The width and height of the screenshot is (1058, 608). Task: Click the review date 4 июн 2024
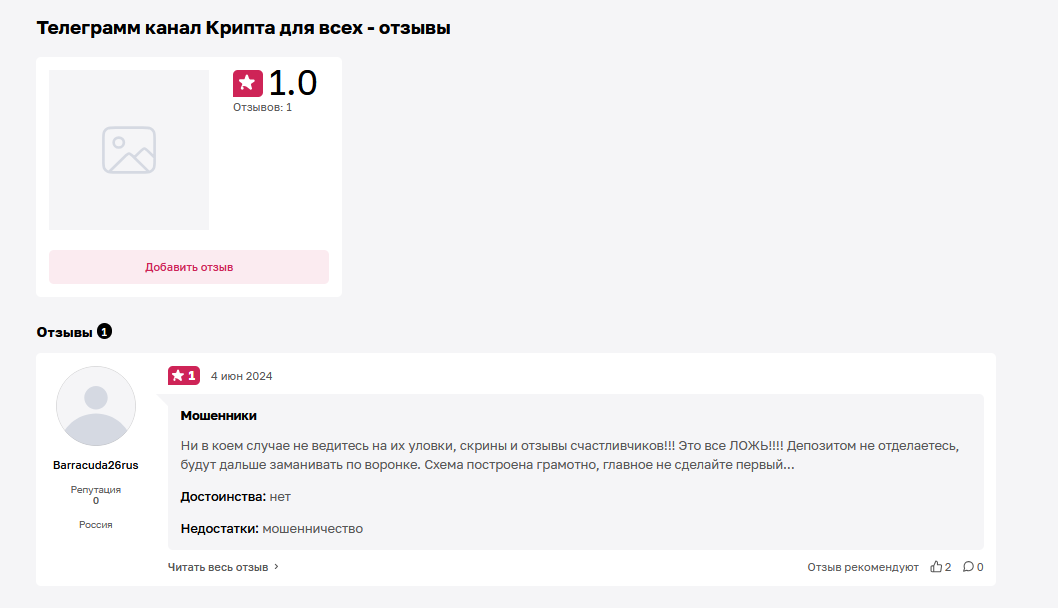[242, 377]
